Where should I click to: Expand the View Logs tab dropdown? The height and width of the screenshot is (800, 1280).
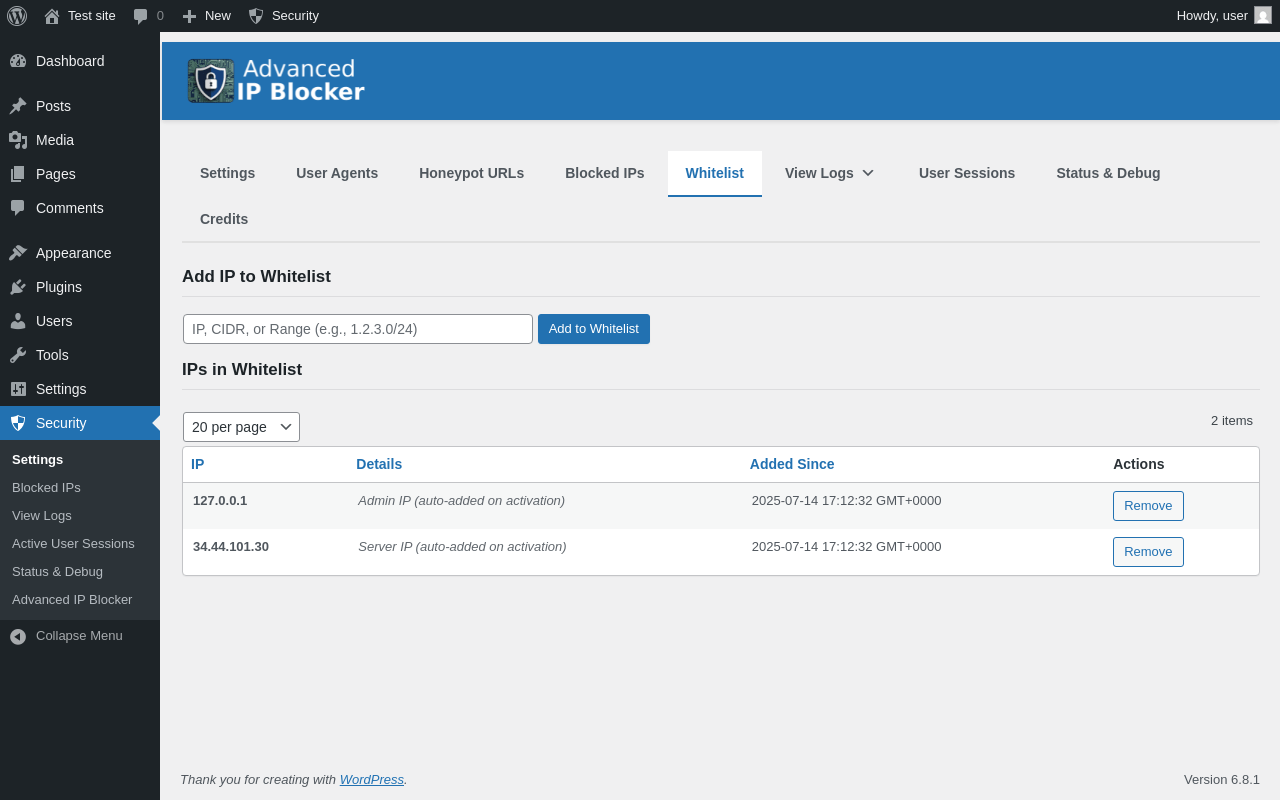coord(830,173)
